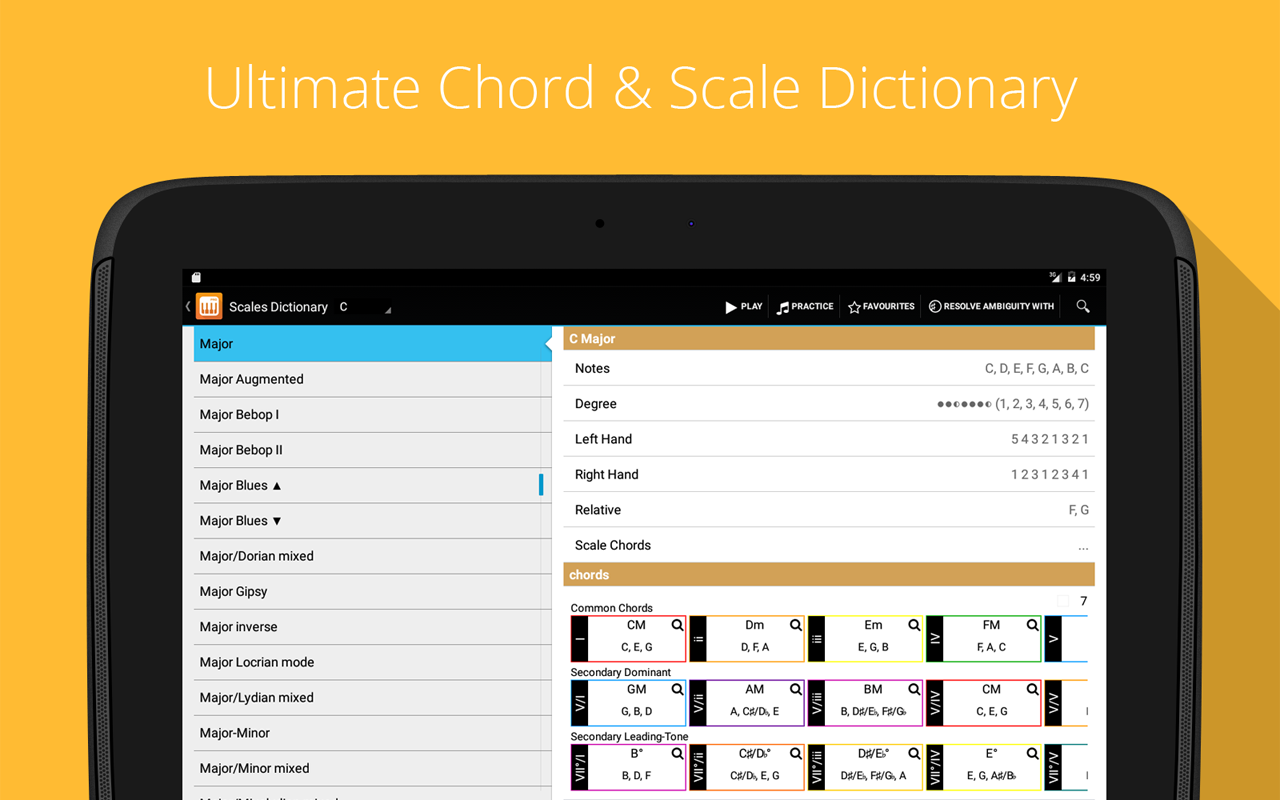Tap the orange piano app icon
This screenshot has height=800, width=1280.
(209, 307)
